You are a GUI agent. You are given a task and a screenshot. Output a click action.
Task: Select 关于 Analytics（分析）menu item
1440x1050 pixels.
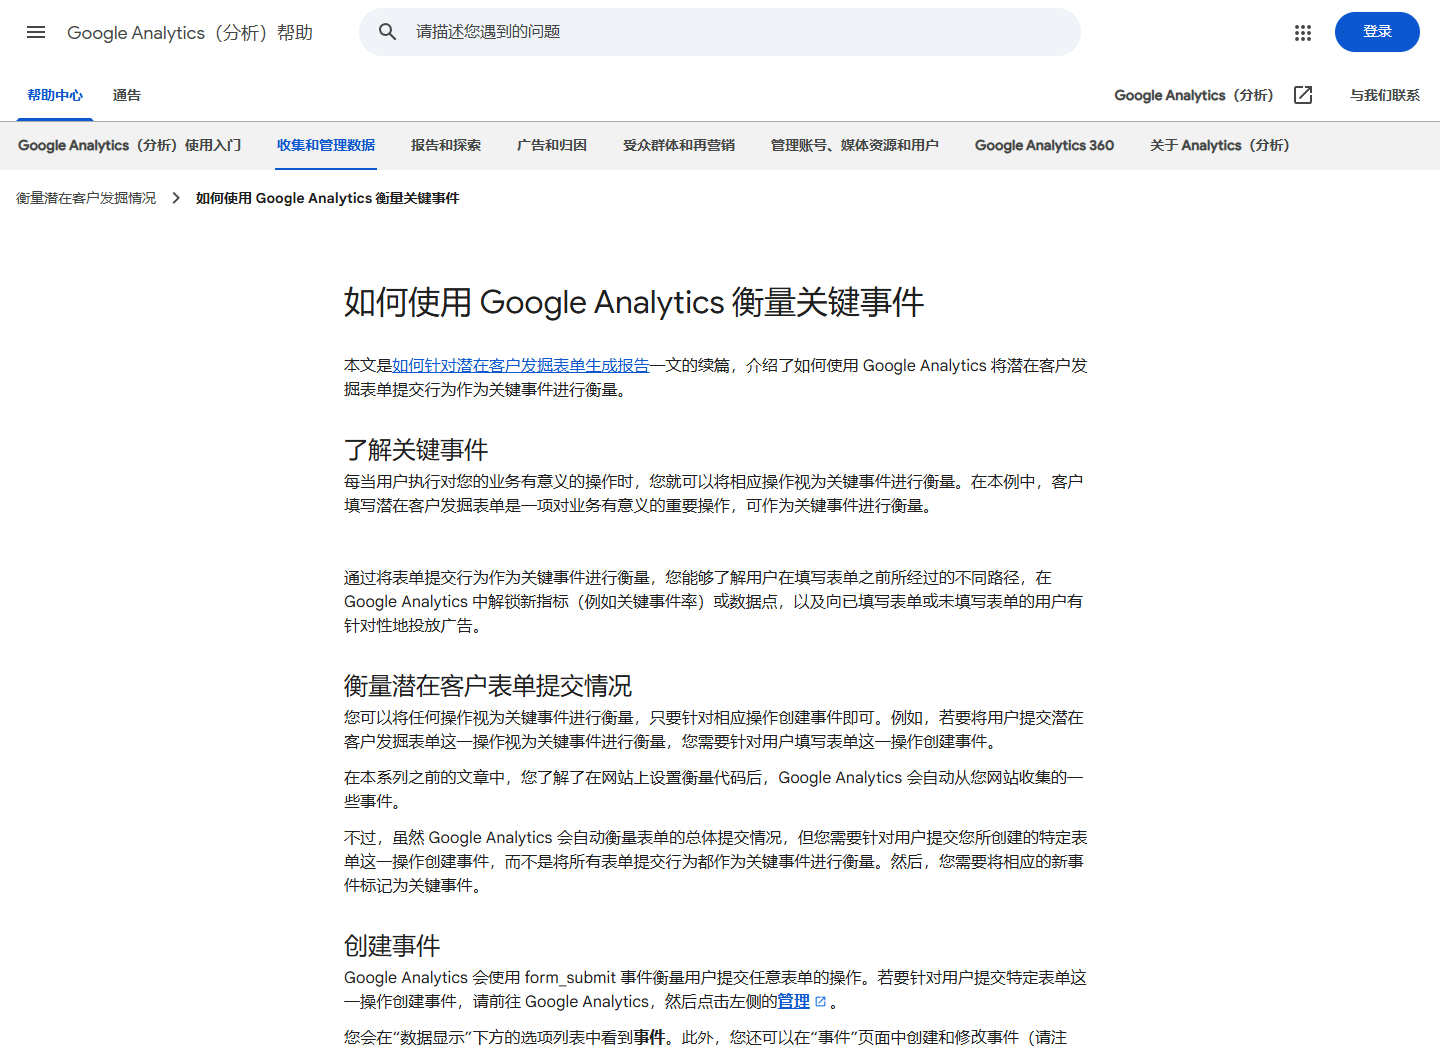(x=1220, y=145)
